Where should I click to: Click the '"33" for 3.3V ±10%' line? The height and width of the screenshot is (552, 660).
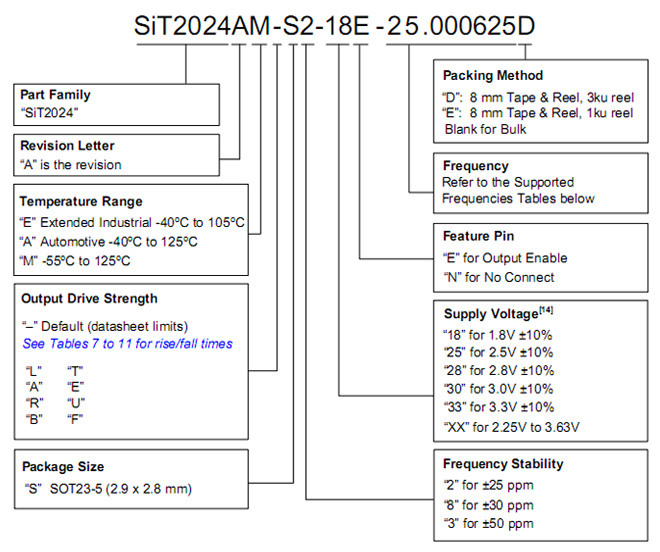click(x=499, y=407)
